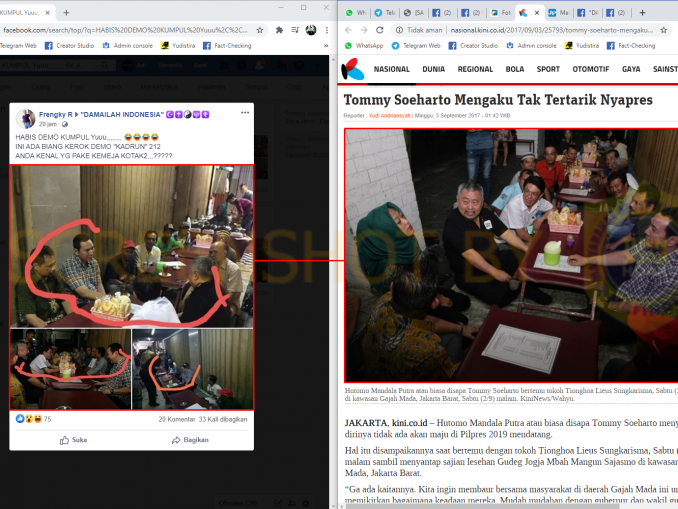Open the NASIONAL menu section
The image size is (678, 509).
tap(391, 69)
